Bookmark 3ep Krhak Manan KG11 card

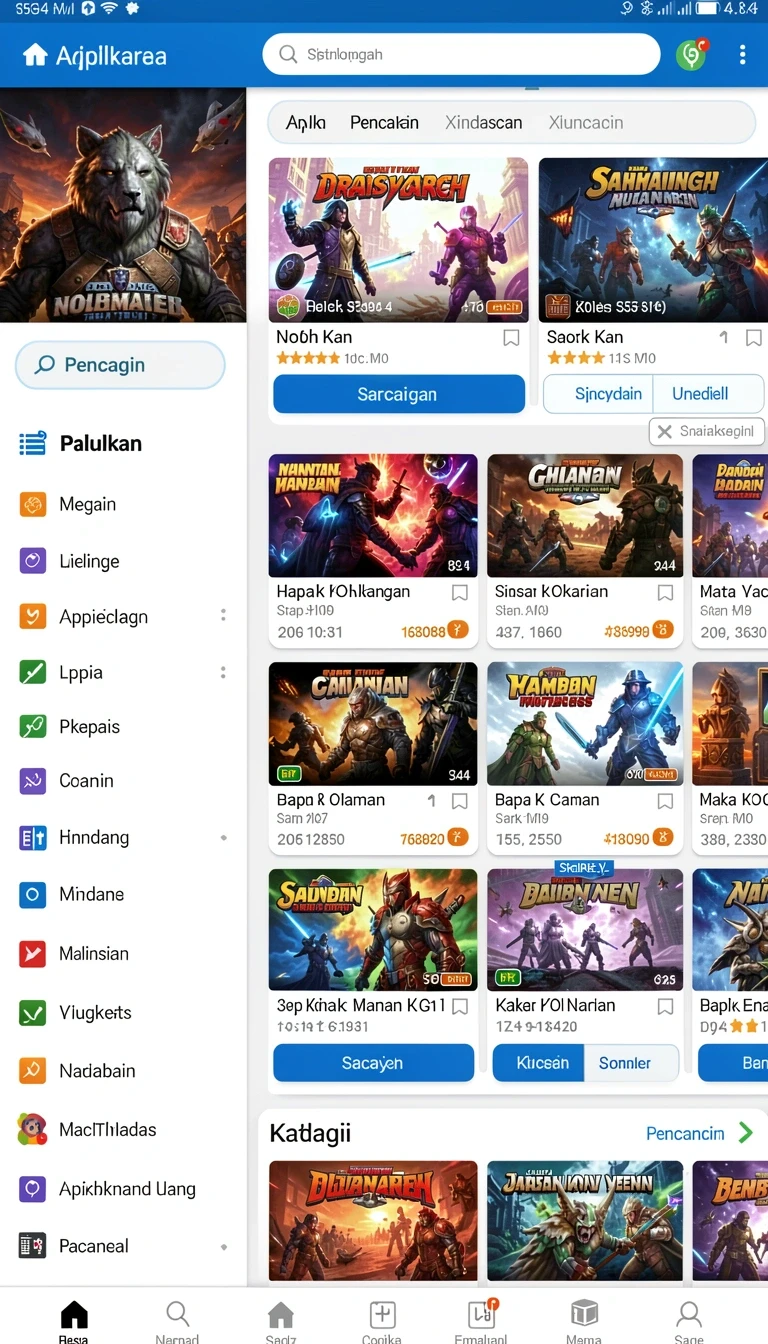(x=460, y=1006)
